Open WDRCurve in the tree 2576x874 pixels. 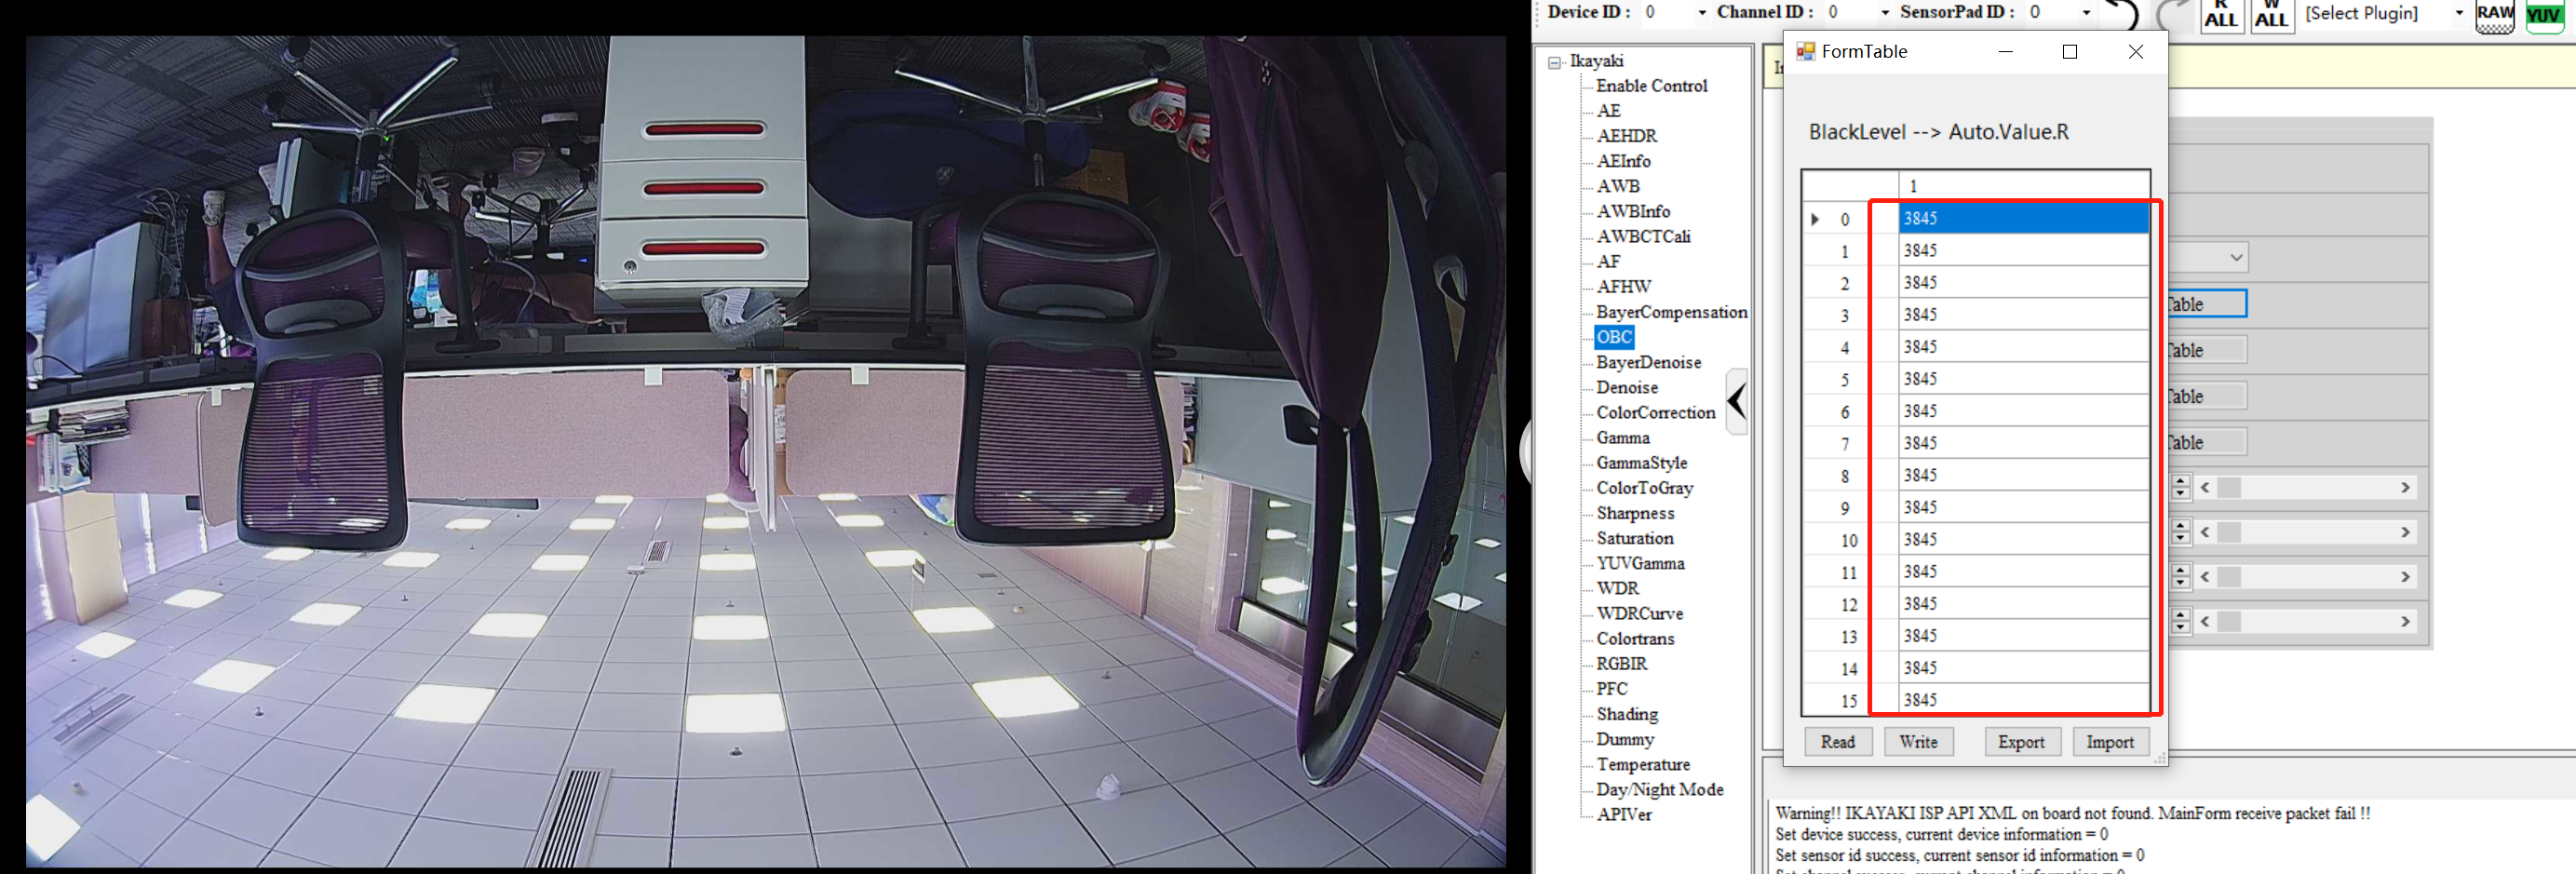pyautogui.click(x=1639, y=613)
